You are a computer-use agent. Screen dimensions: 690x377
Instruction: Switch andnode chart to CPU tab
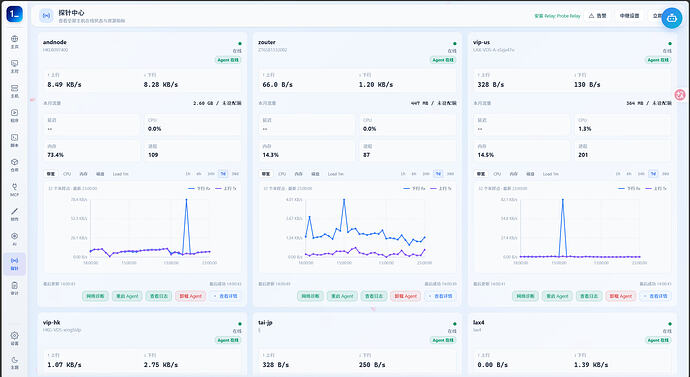pyautogui.click(x=67, y=174)
